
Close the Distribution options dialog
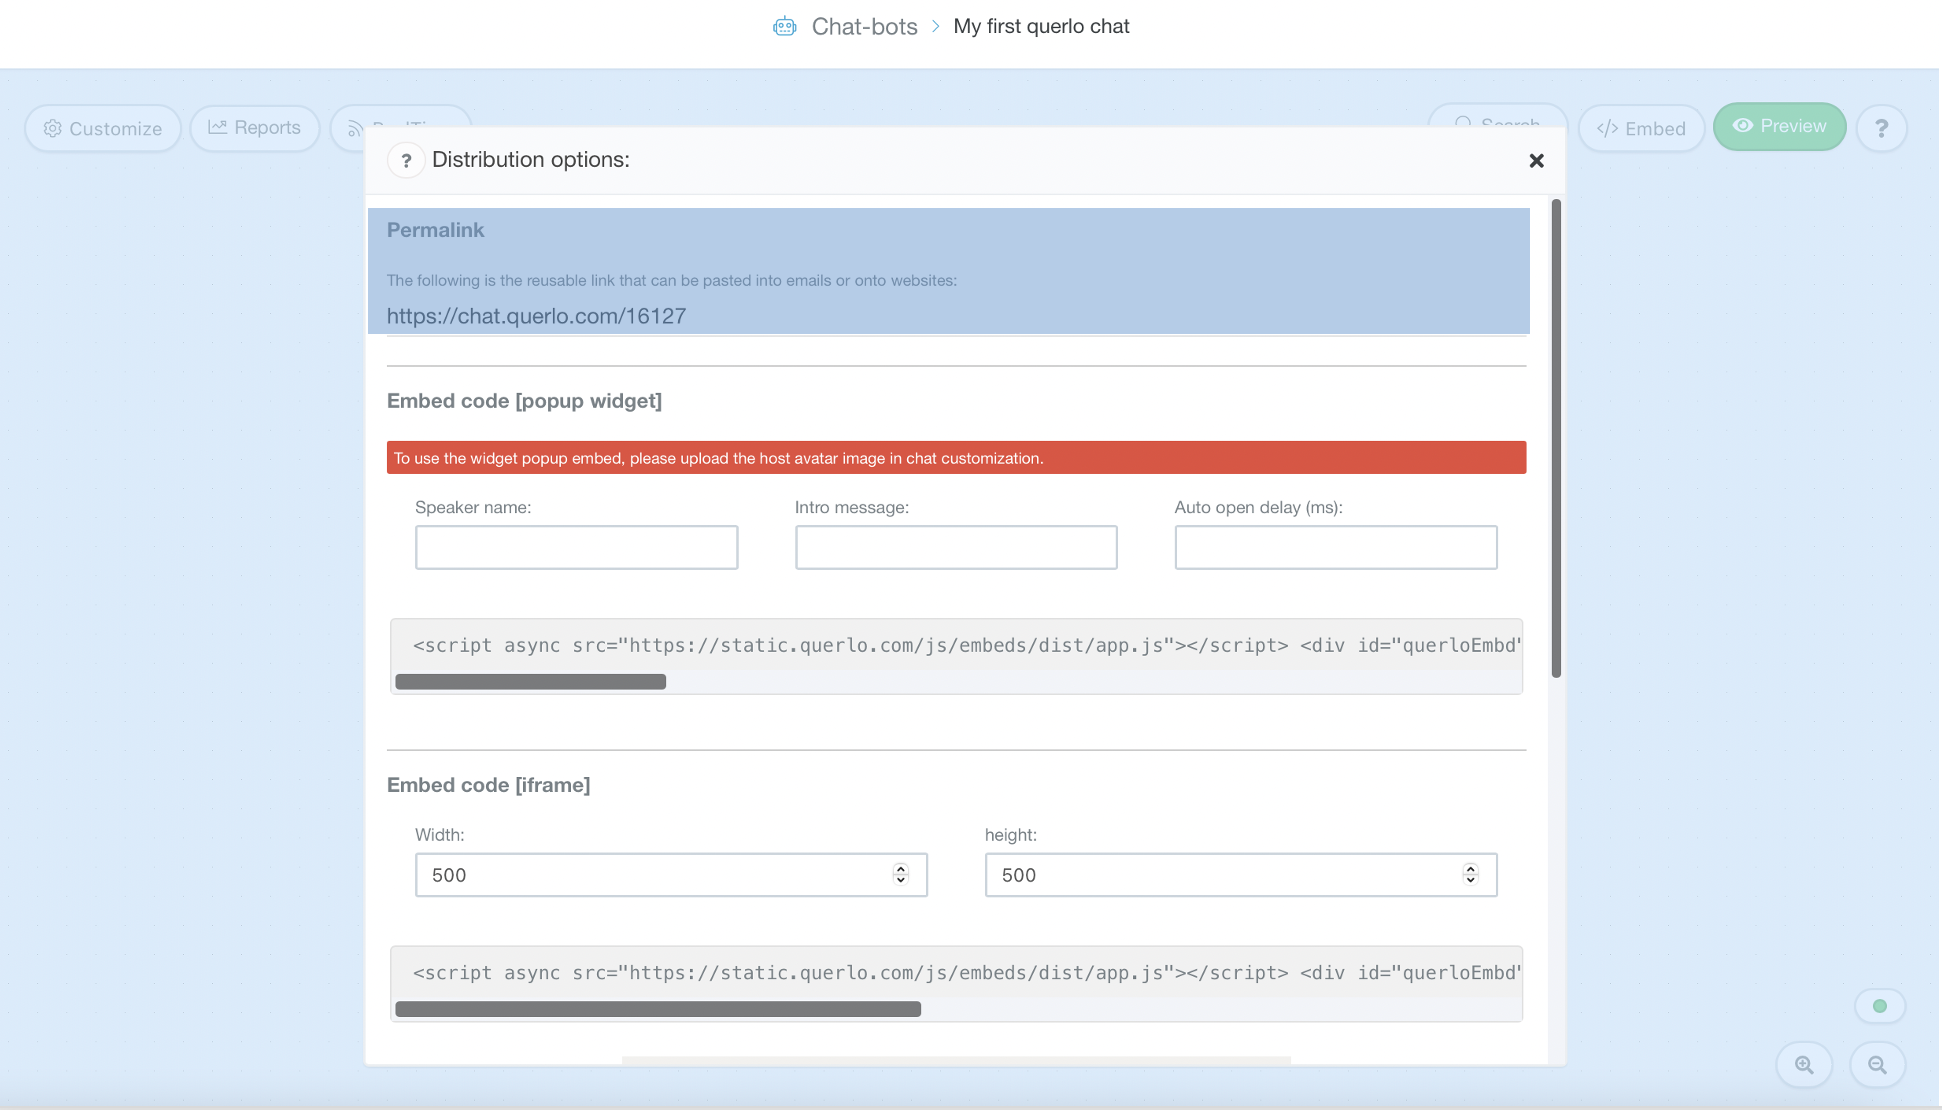point(1536,160)
